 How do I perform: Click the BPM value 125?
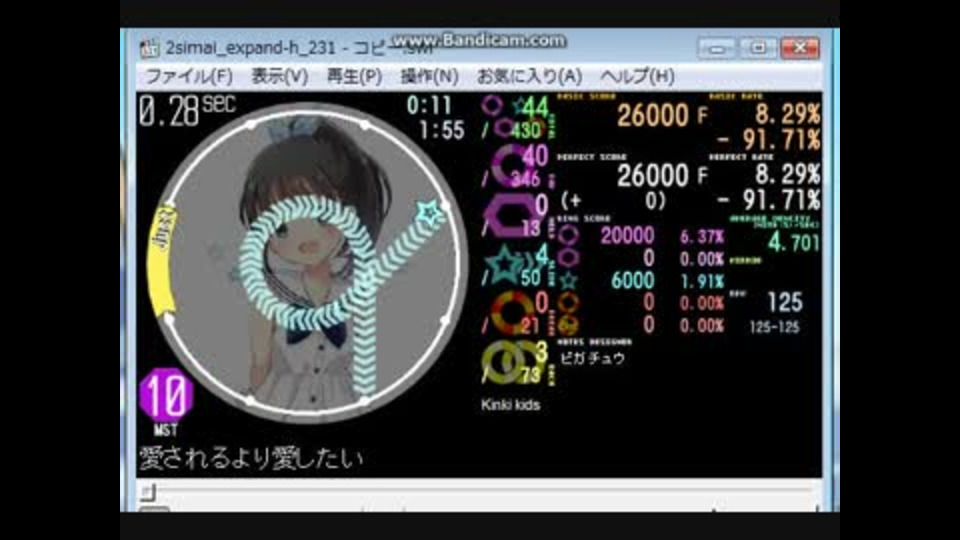pyautogui.click(x=785, y=302)
